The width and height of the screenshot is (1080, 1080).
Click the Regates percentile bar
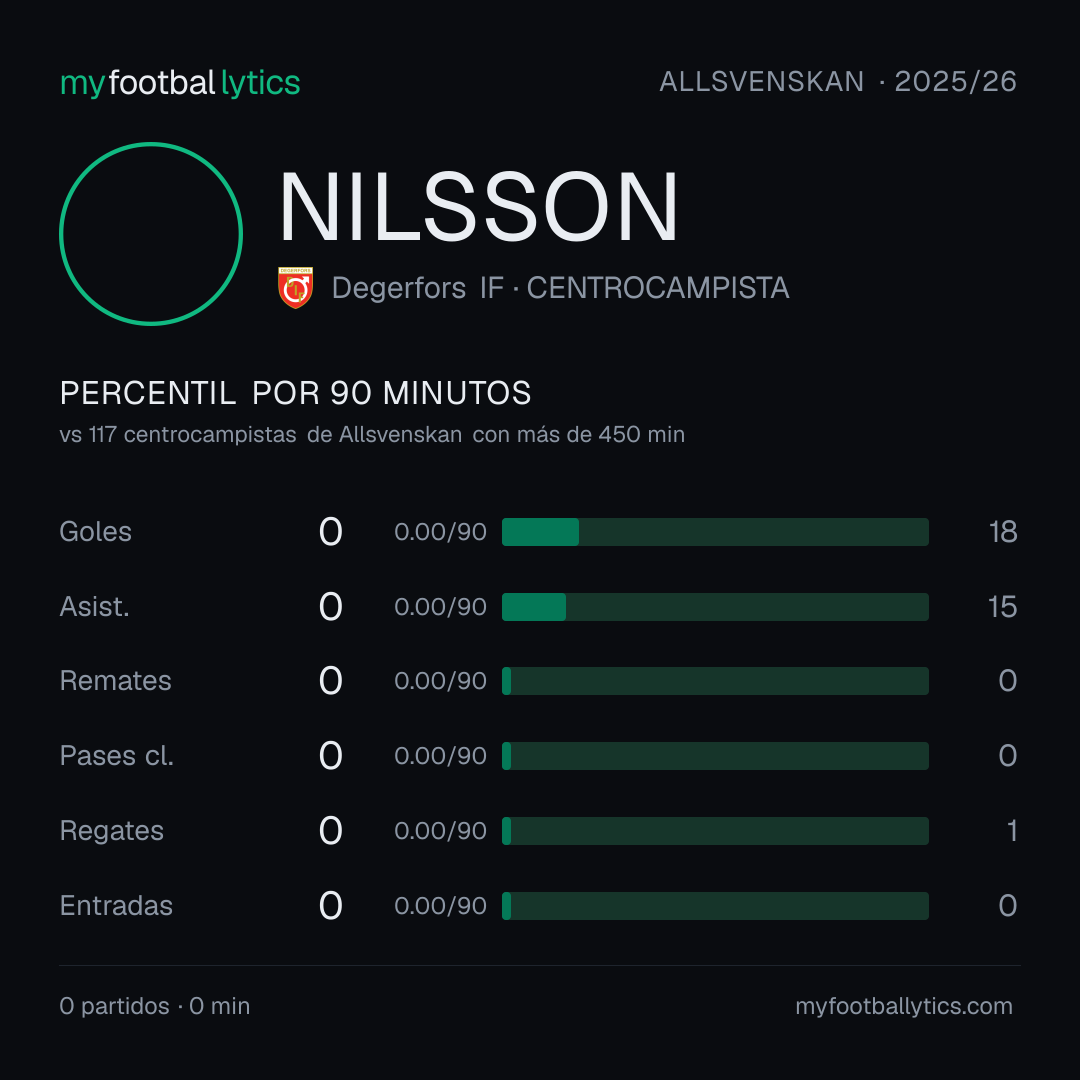pos(715,831)
